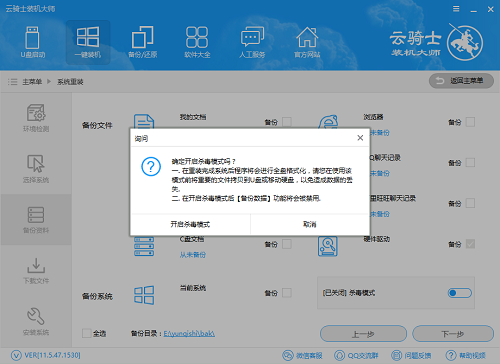Click the 硬件驱动 disk icon
Screen dimensions: 500x364
(327, 246)
